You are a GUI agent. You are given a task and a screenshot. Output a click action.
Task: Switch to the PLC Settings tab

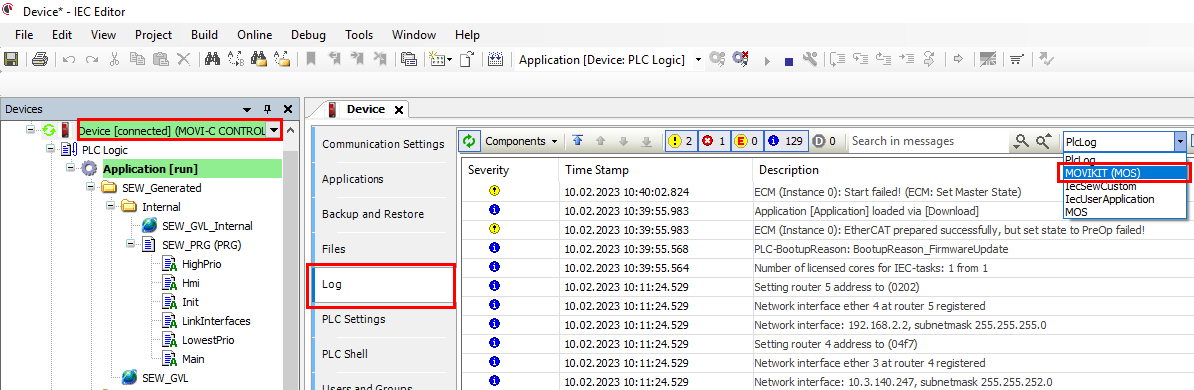click(x=353, y=319)
